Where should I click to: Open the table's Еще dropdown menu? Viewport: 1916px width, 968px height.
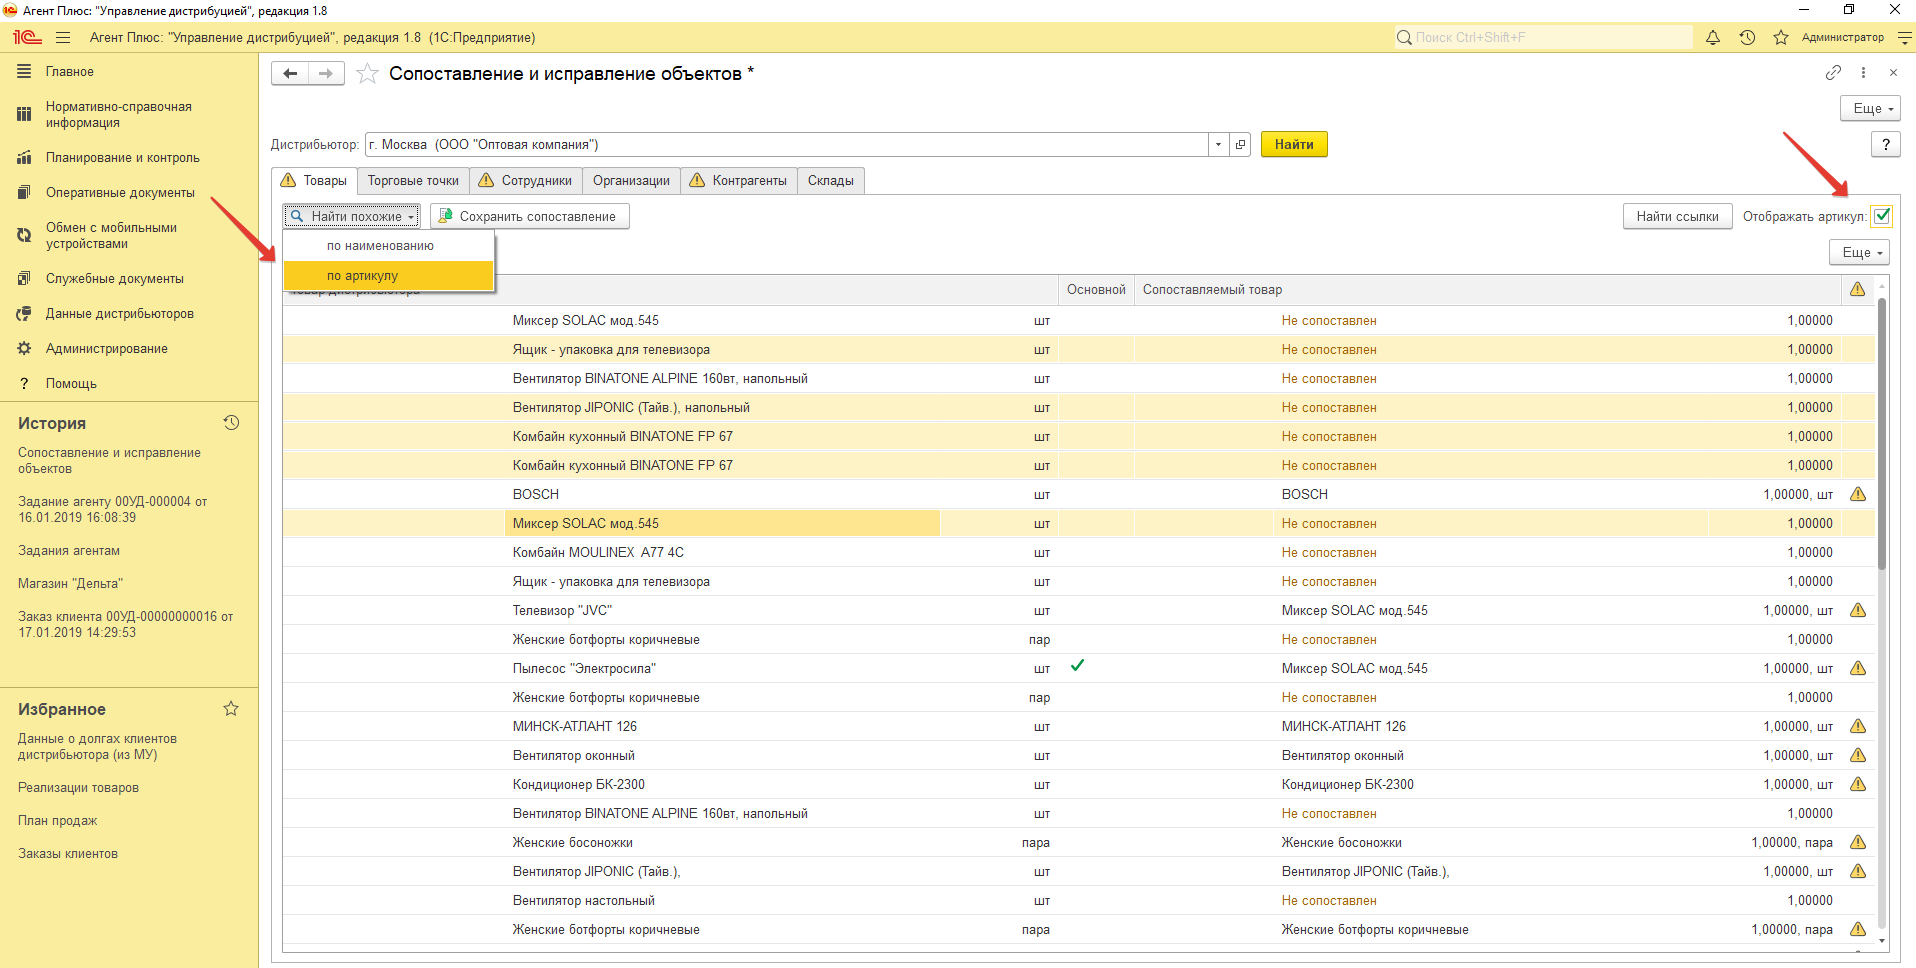click(1859, 252)
